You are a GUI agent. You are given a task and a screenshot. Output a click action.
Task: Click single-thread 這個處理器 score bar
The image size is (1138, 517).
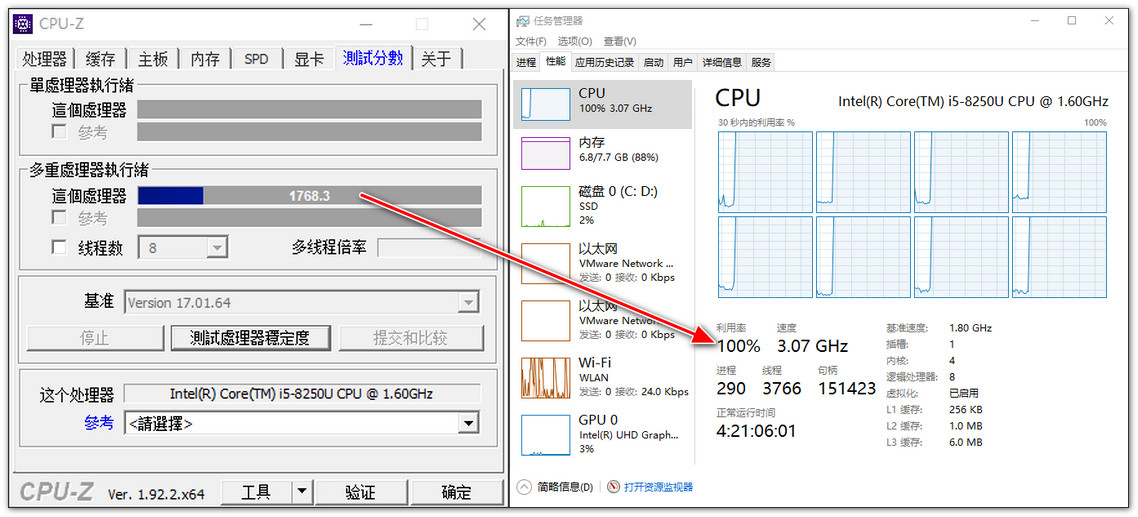coord(309,110)
